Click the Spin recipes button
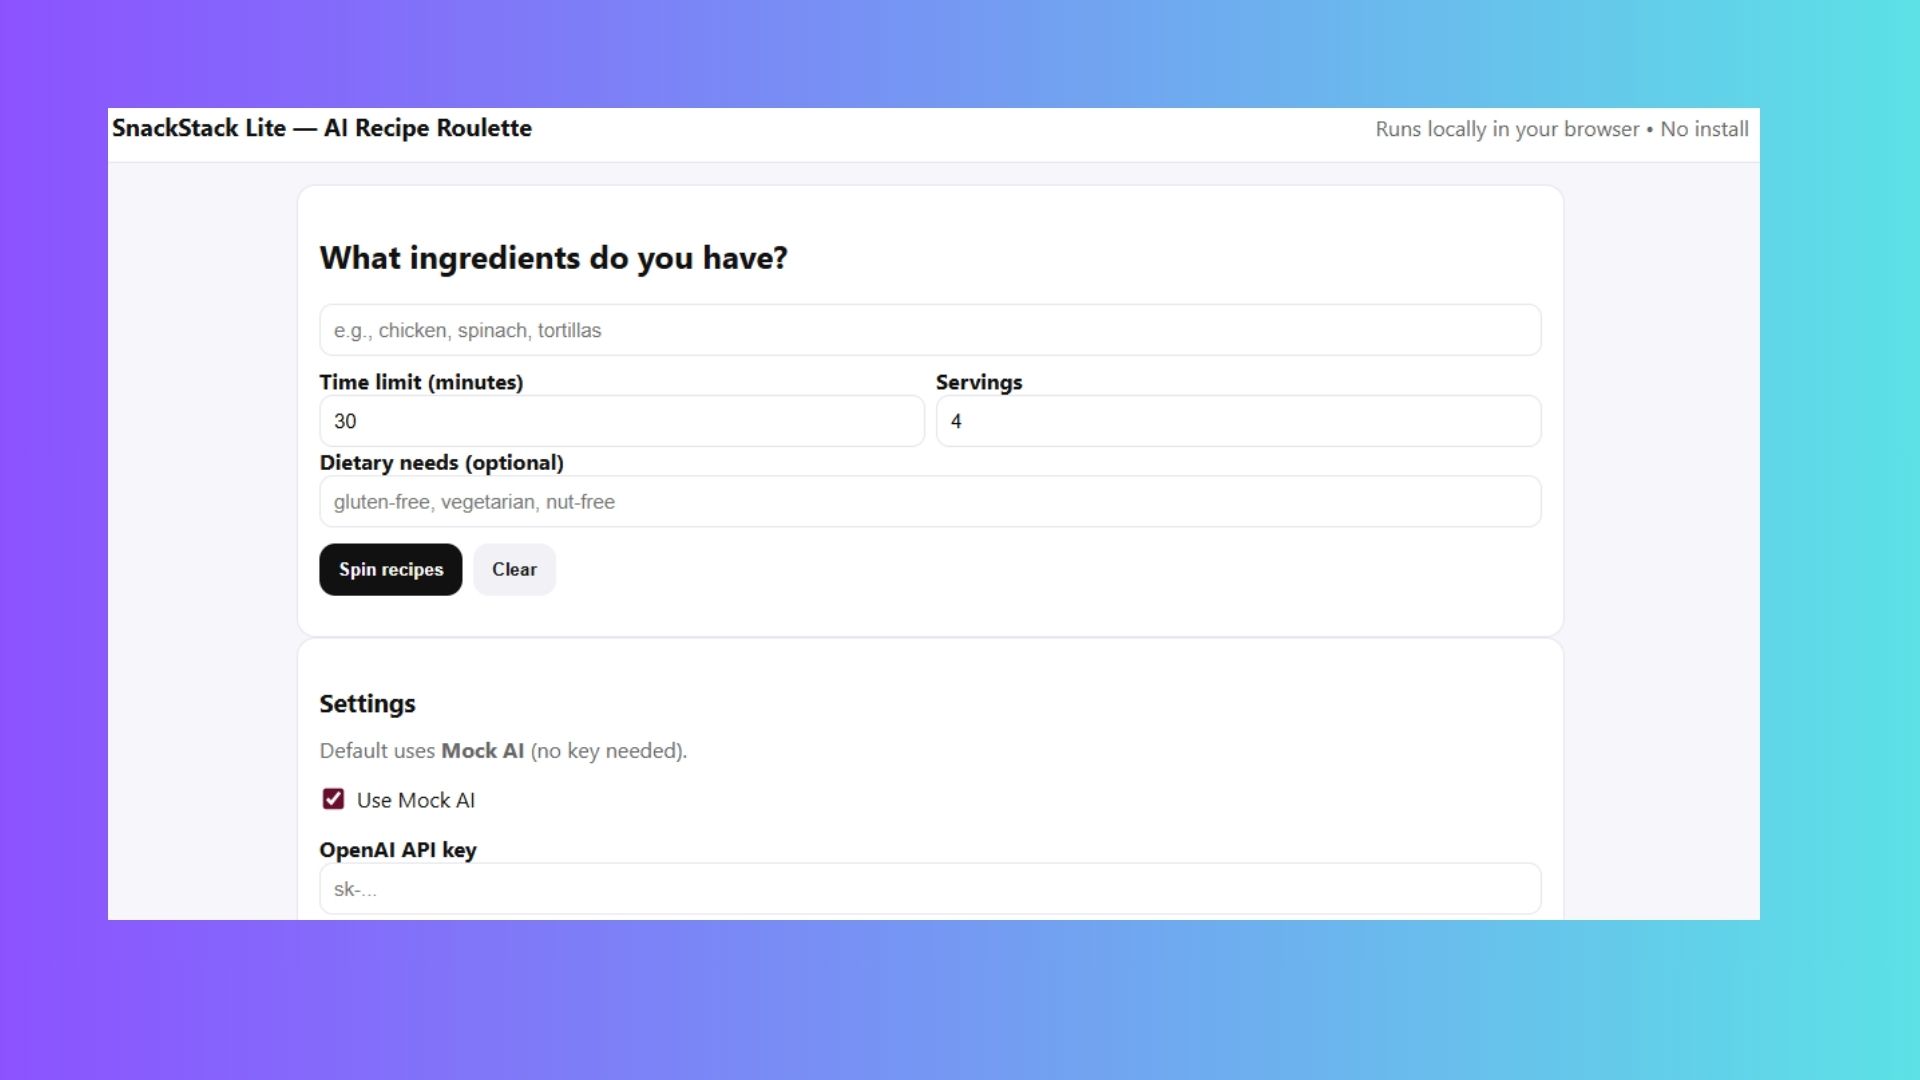 [x=390, y=570]
